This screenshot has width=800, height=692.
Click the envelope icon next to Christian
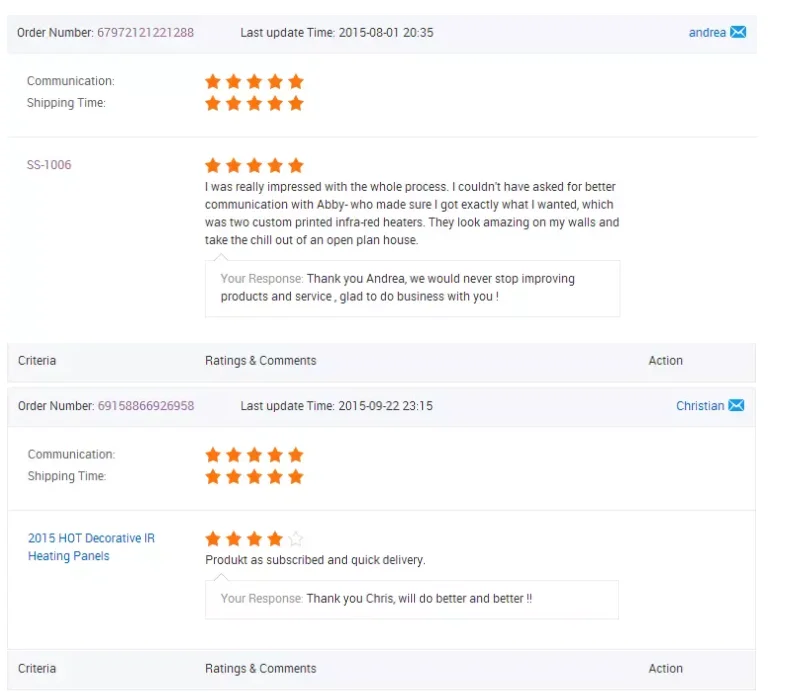[736, 405]
